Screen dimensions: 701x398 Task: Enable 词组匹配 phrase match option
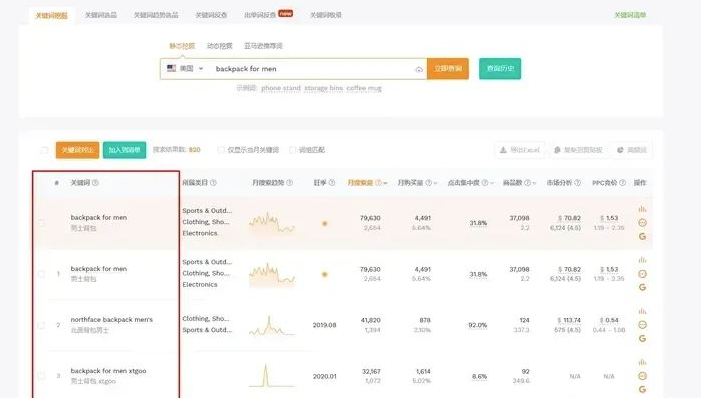[292, 150]
